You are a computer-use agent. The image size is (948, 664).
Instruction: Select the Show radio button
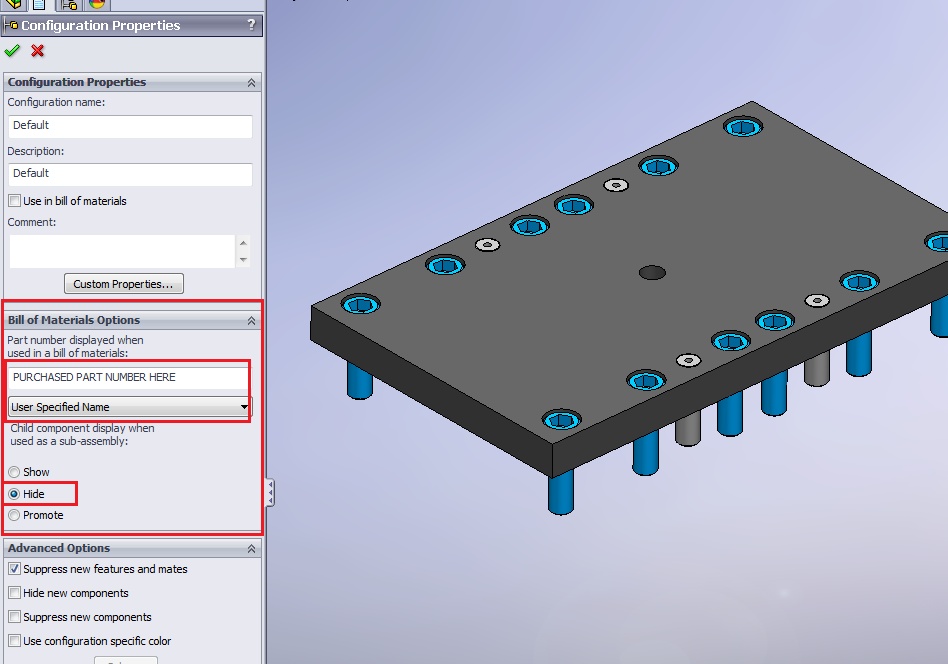click(14, 472)
